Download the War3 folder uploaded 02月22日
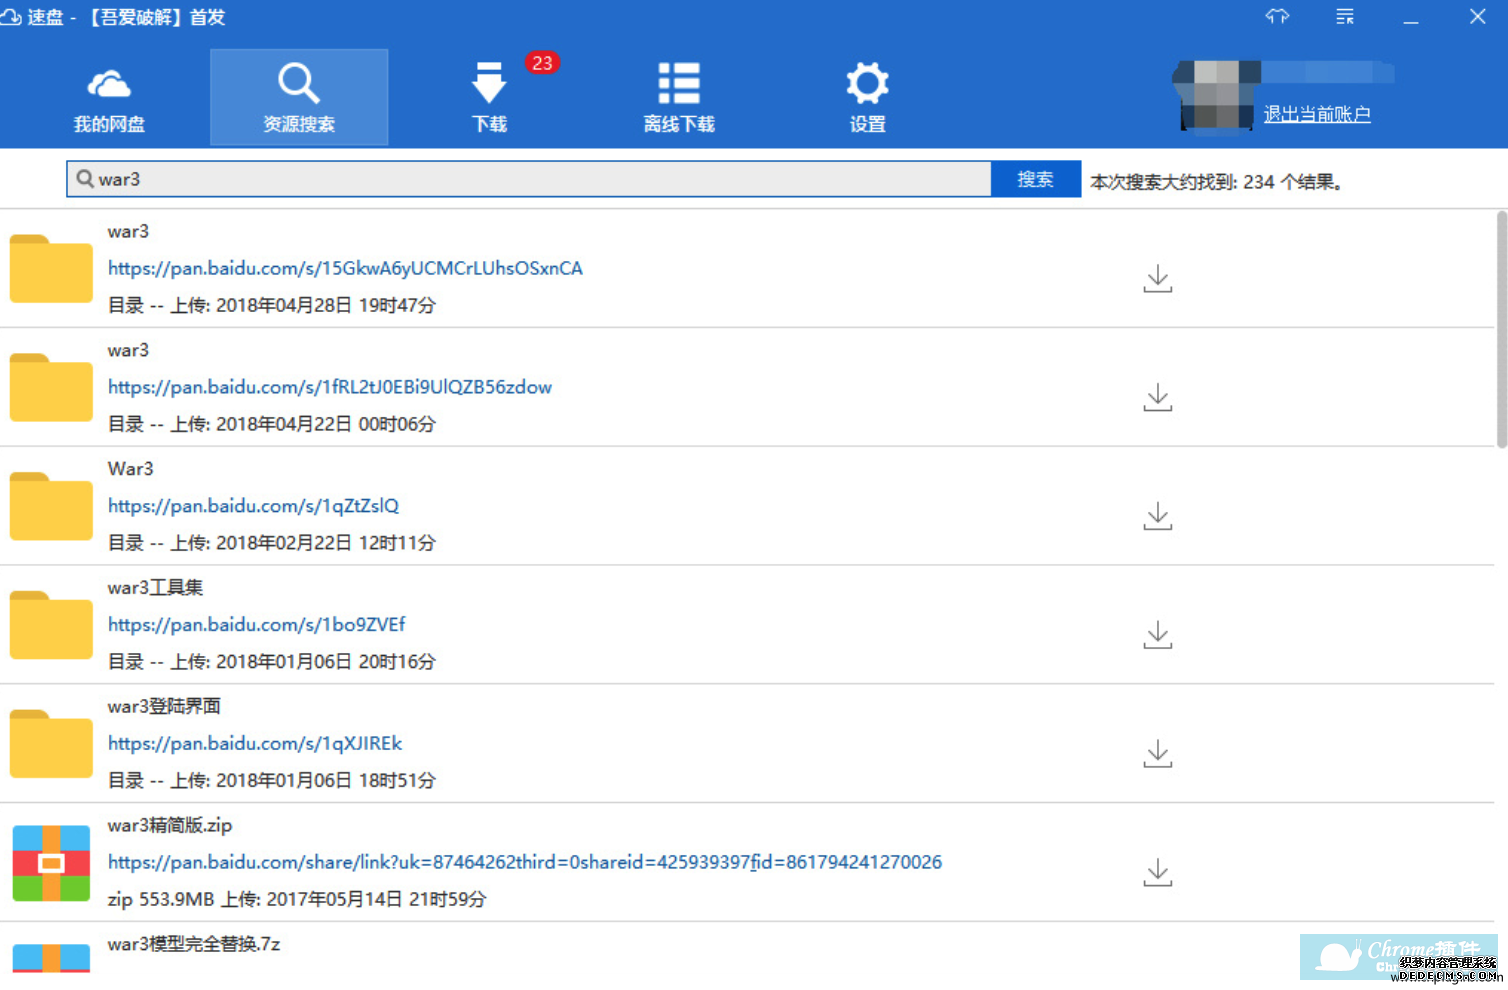The height and width of the screenshot is (990, 1508). pyautogui.click(x=1158, y=517)
